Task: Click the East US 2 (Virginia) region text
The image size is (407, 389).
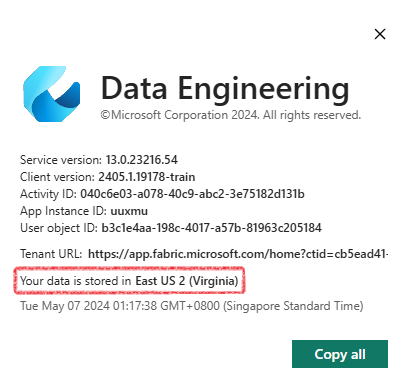Action: 187,281
